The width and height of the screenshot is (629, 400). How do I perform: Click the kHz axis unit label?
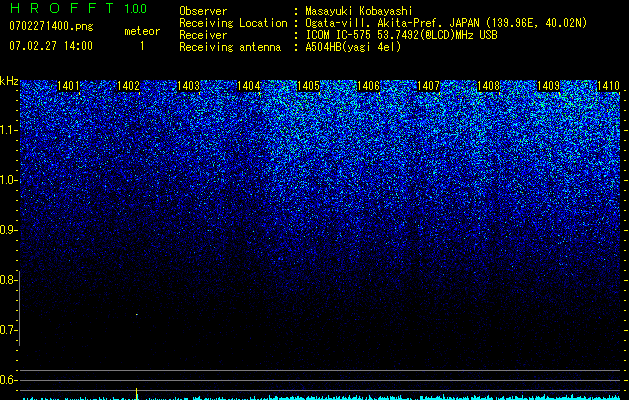click(x=9, y=81)
